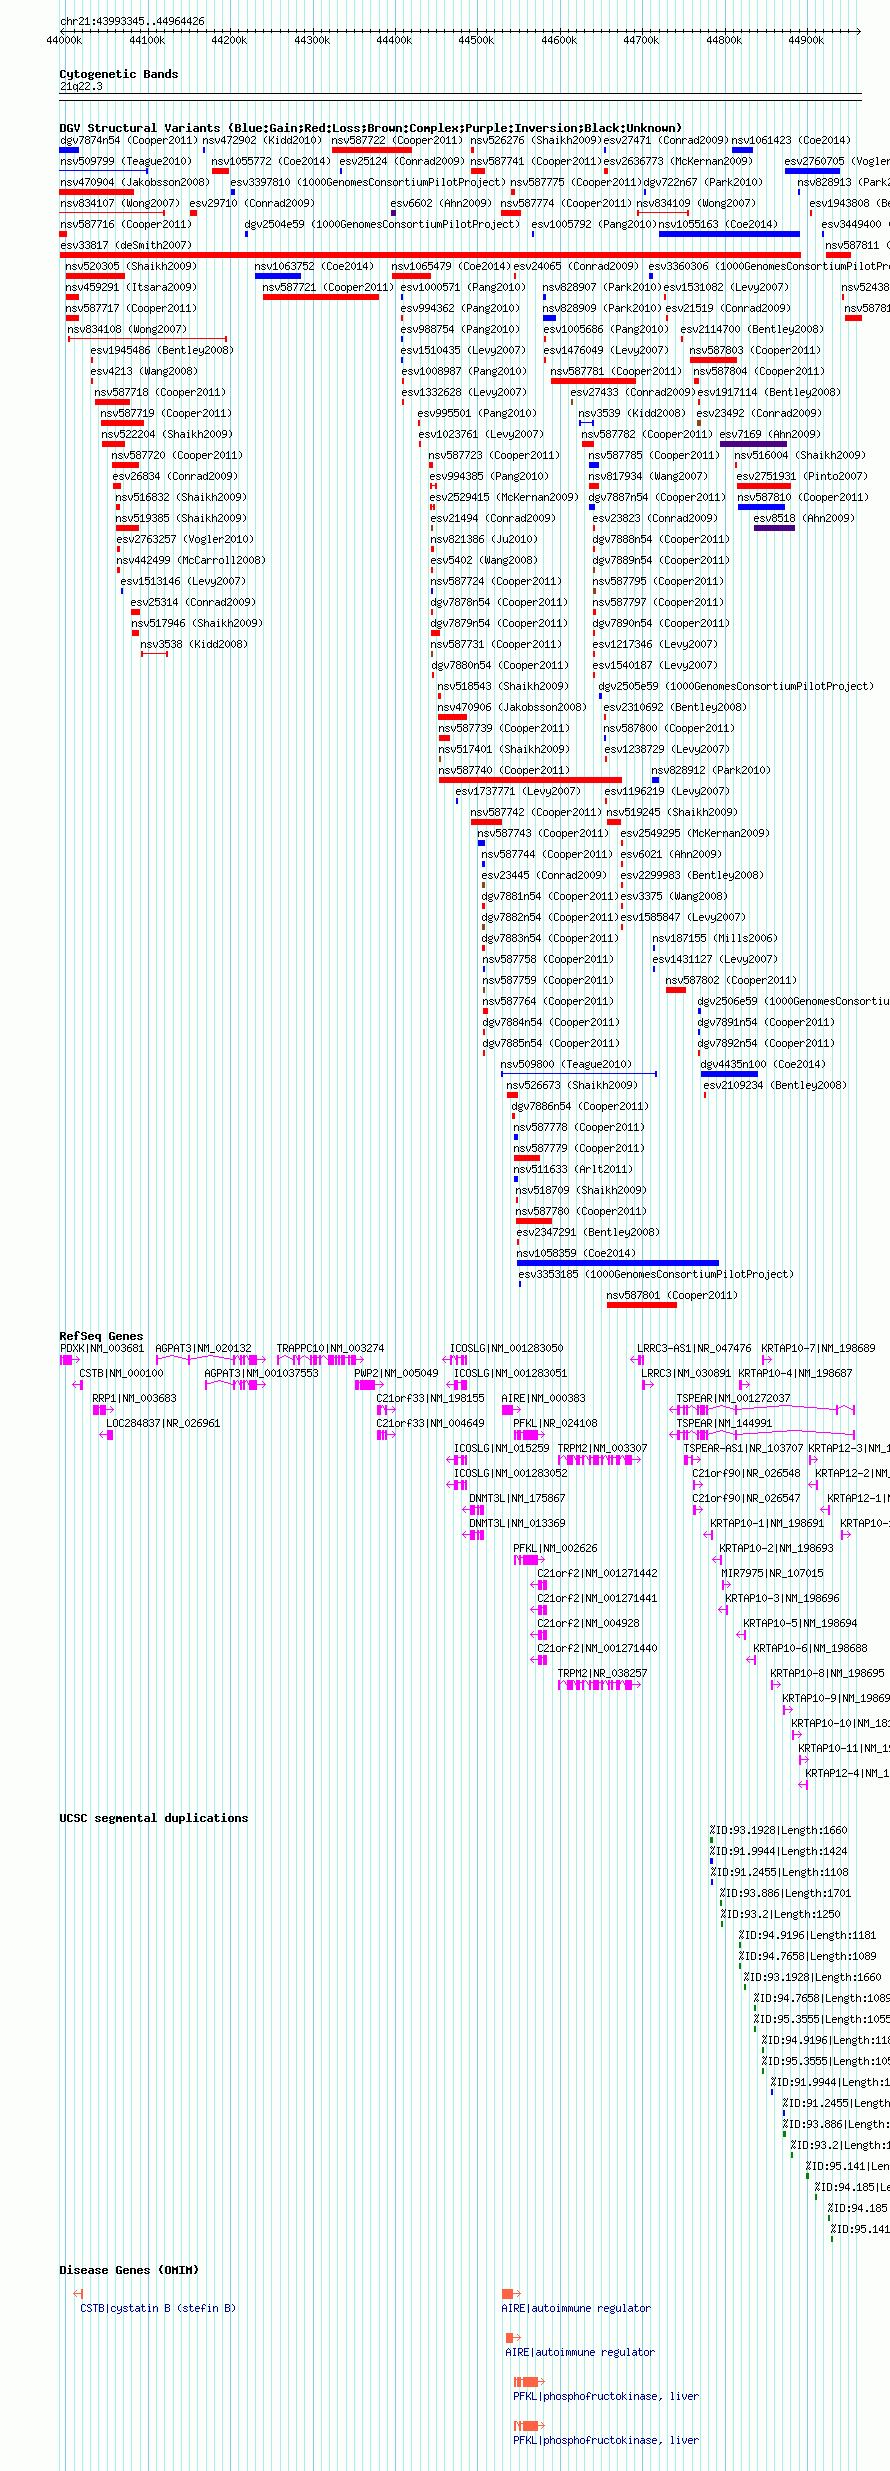Click the nsv1061423 (Coe2014) variant label
The width and height of the screenshot is (890, 2471).
(791, 140)
